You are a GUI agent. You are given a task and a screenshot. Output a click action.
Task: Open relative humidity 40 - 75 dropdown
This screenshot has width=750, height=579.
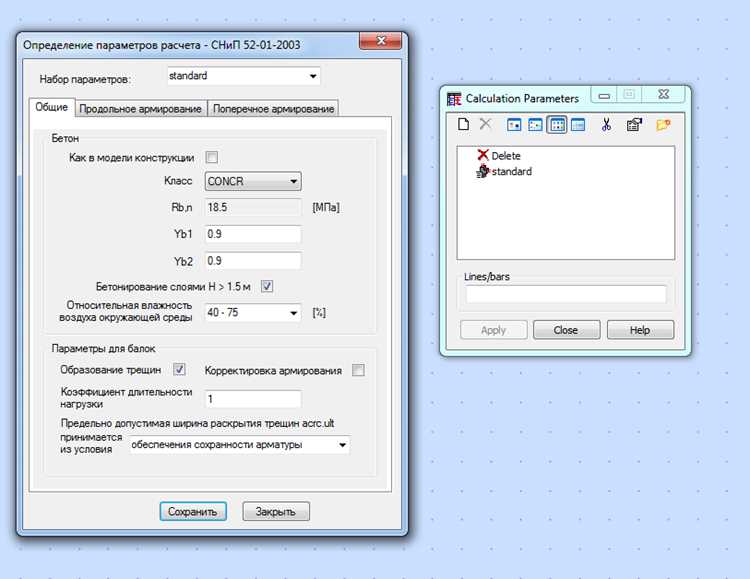click(x=253, y=312)
